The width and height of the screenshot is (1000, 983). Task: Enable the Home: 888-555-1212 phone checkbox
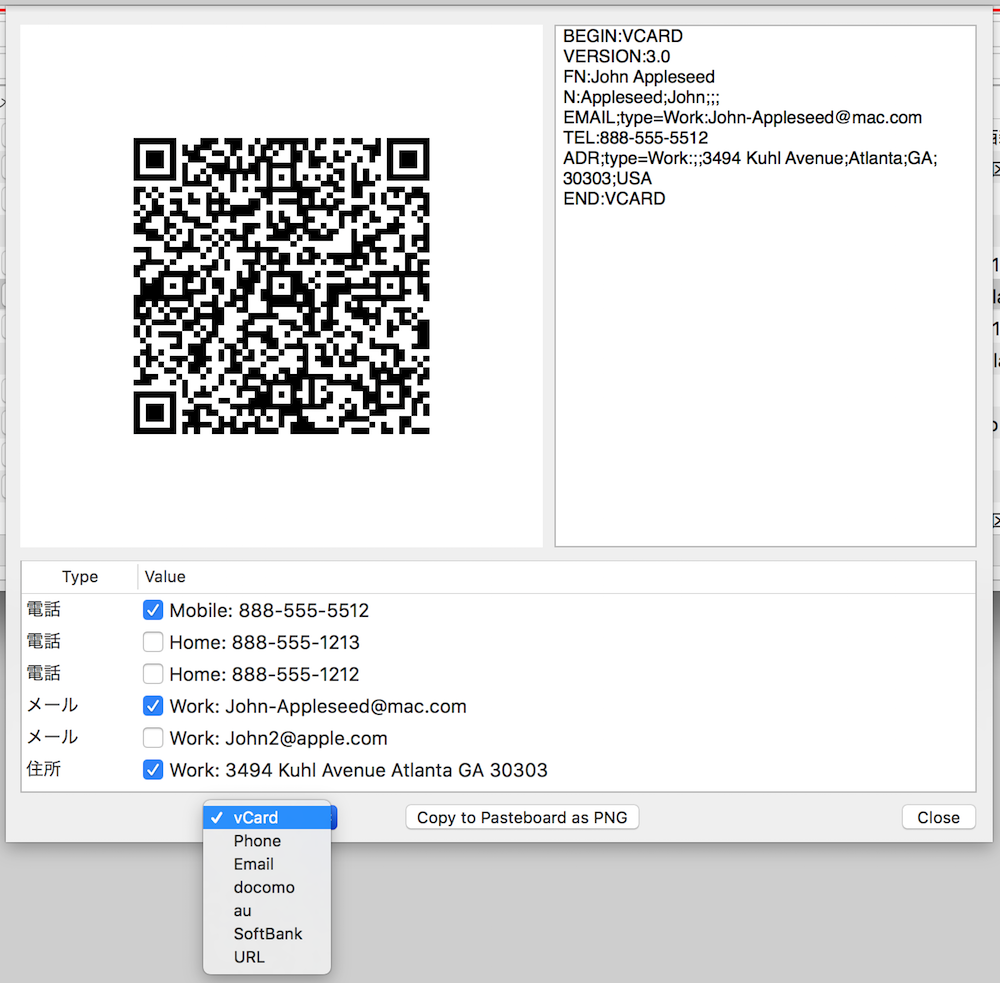152,674
